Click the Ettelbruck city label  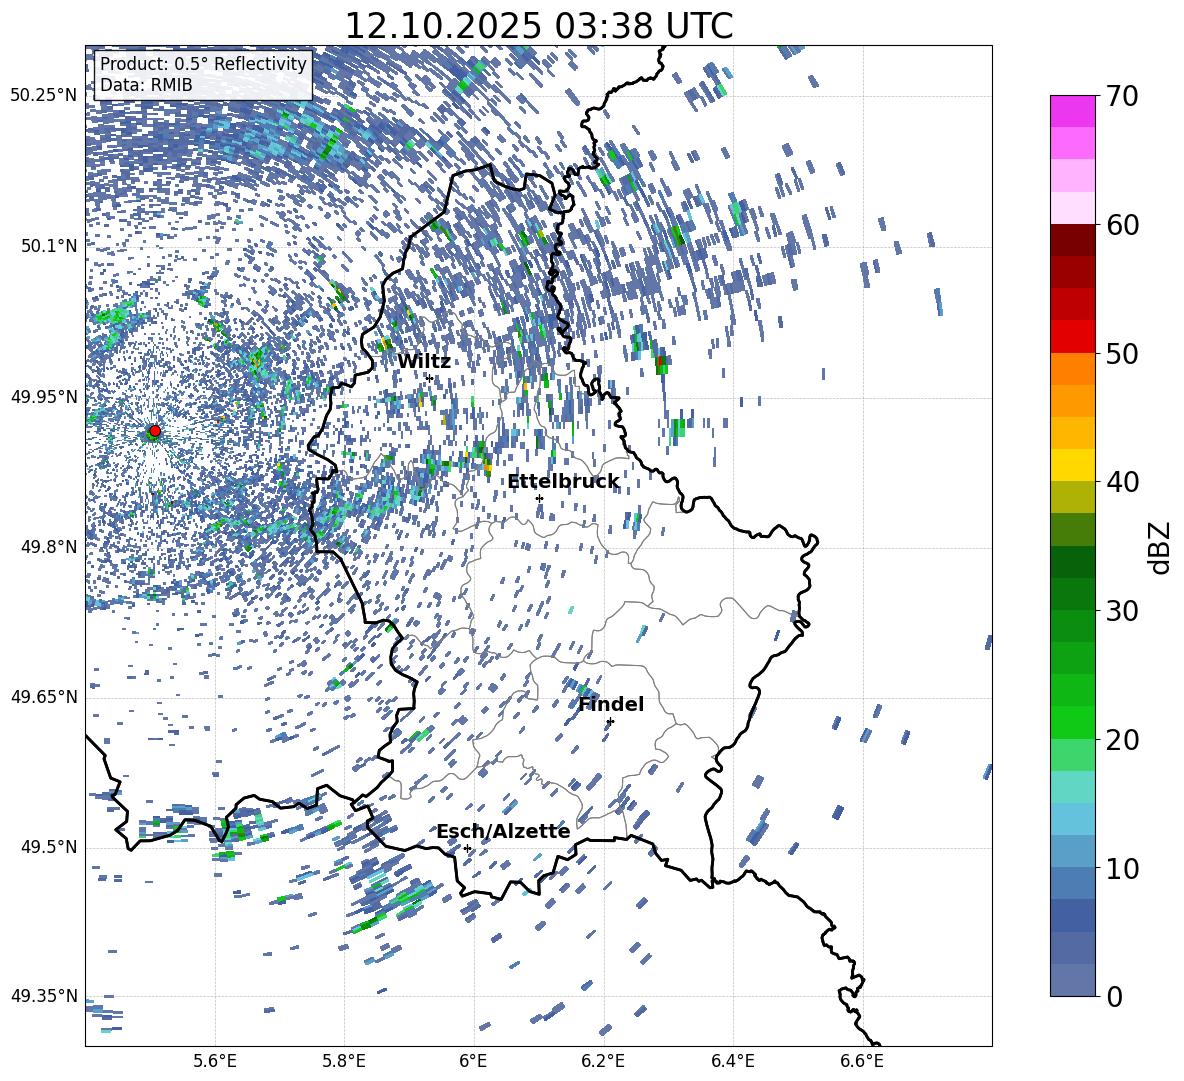563,482
